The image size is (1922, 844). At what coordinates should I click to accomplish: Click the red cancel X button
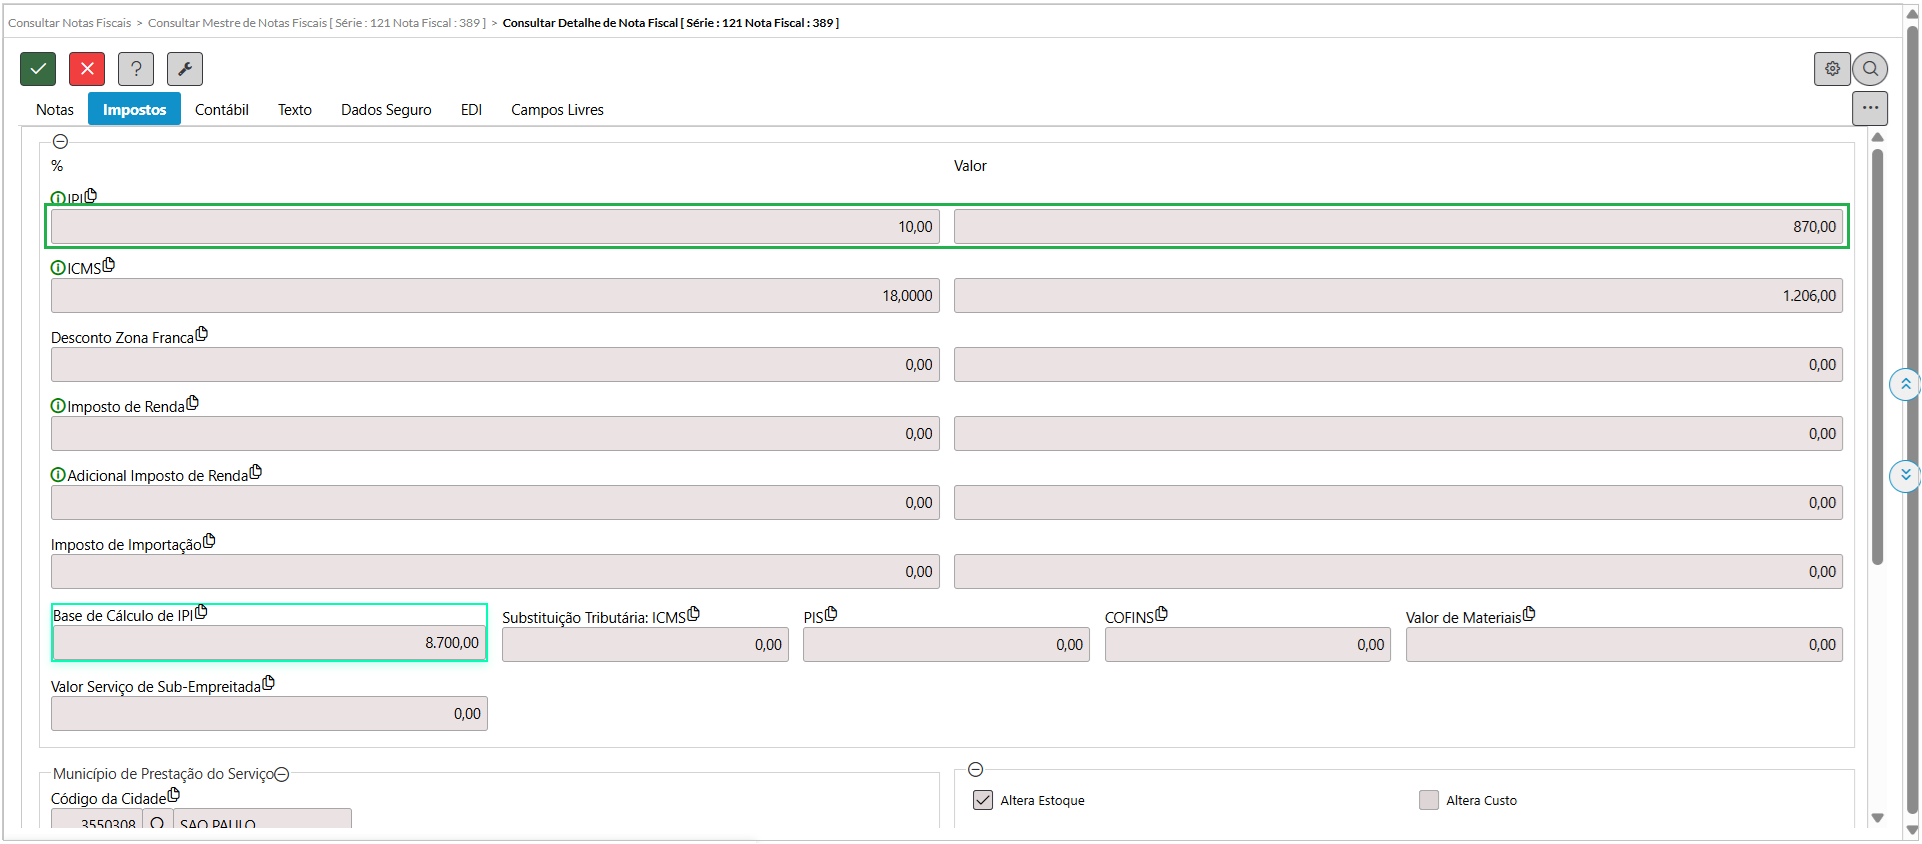coord(87,69)
